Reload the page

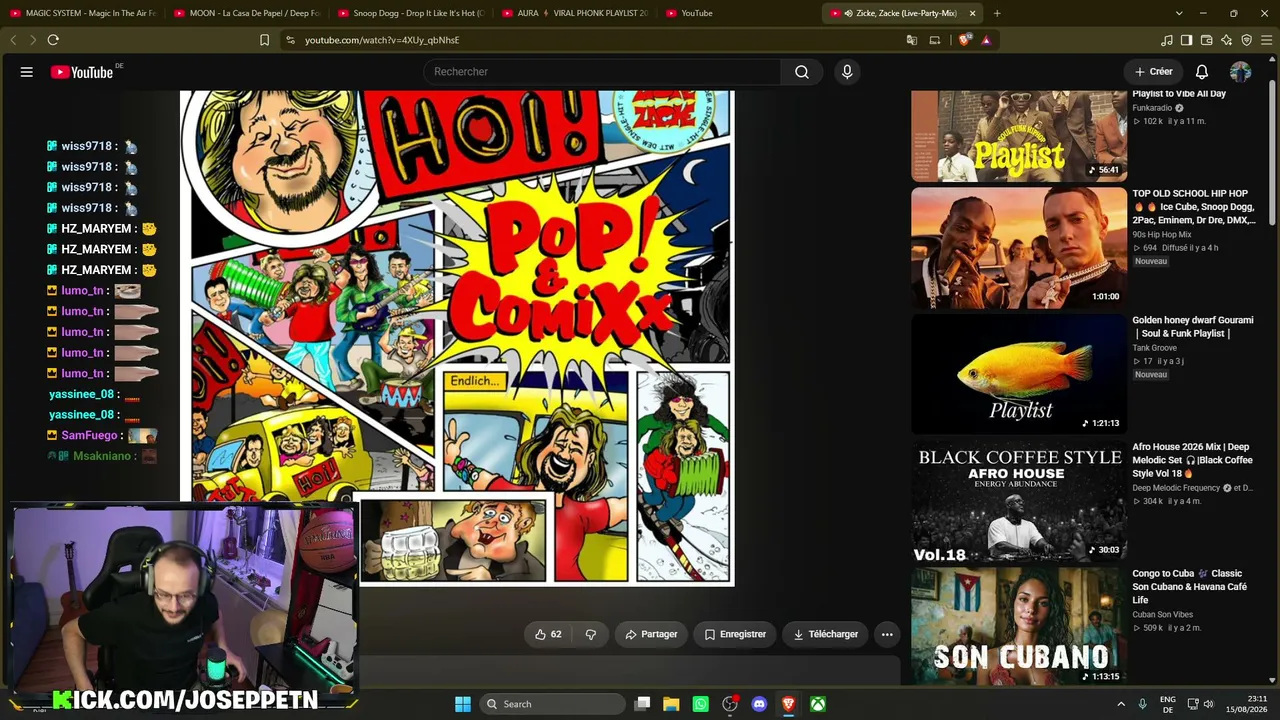53,40
